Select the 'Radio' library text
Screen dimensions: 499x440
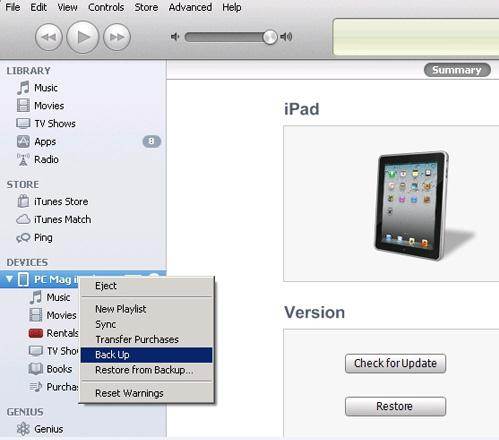46,159
